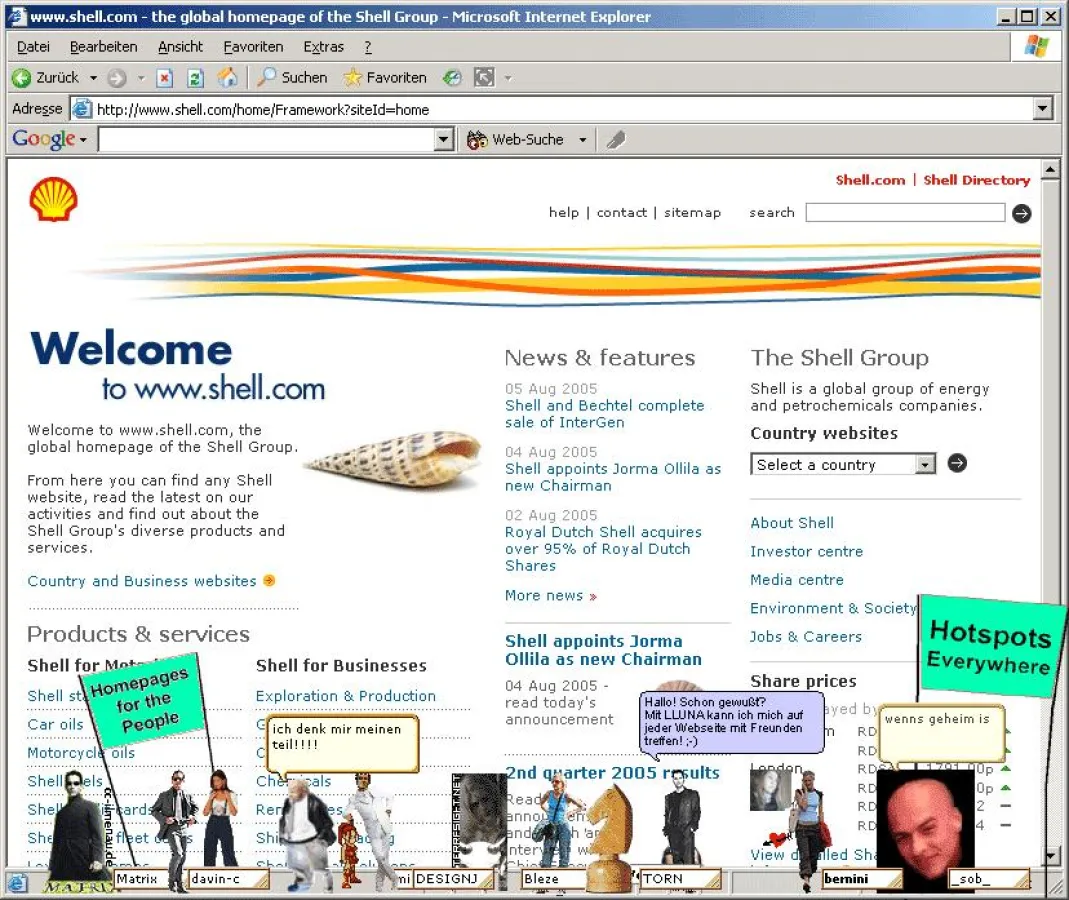
Task: Click the highlighter icon on the Google toolbar
Action: click(x=614, y=139)
